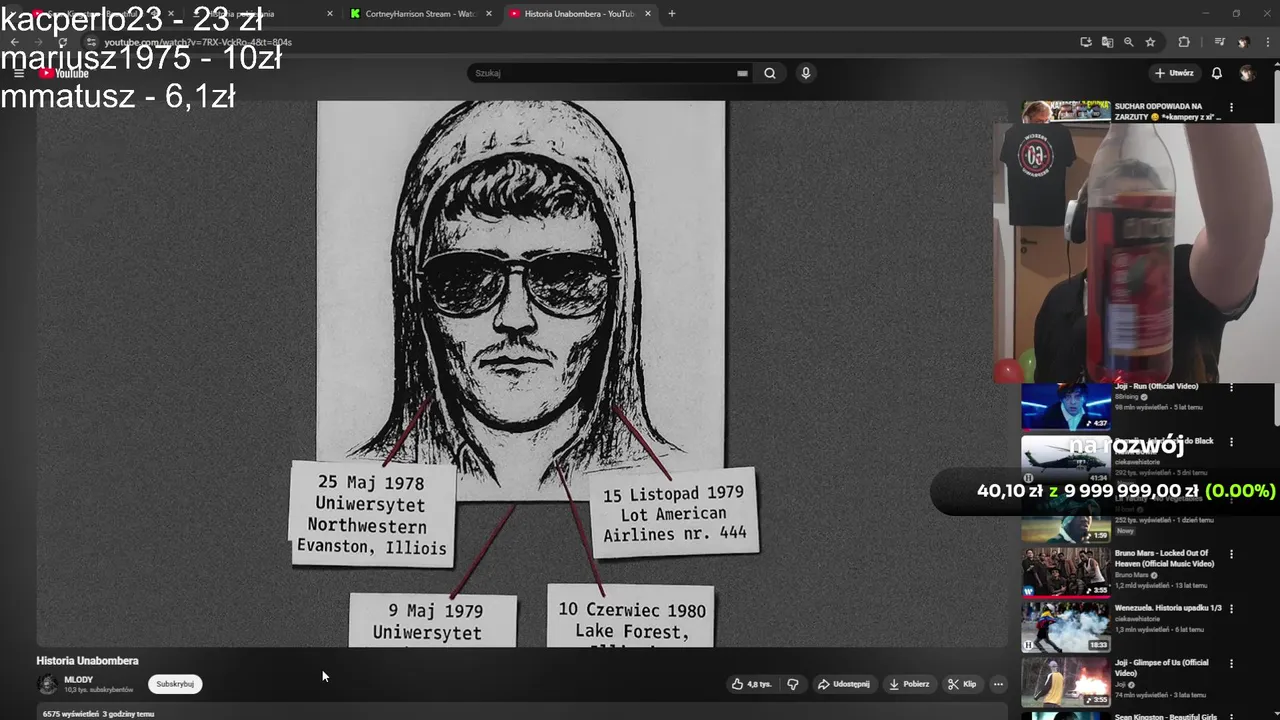Click the magnifier search button
The height and width of the screenshot is (720, 1280).
coord(770,73)
